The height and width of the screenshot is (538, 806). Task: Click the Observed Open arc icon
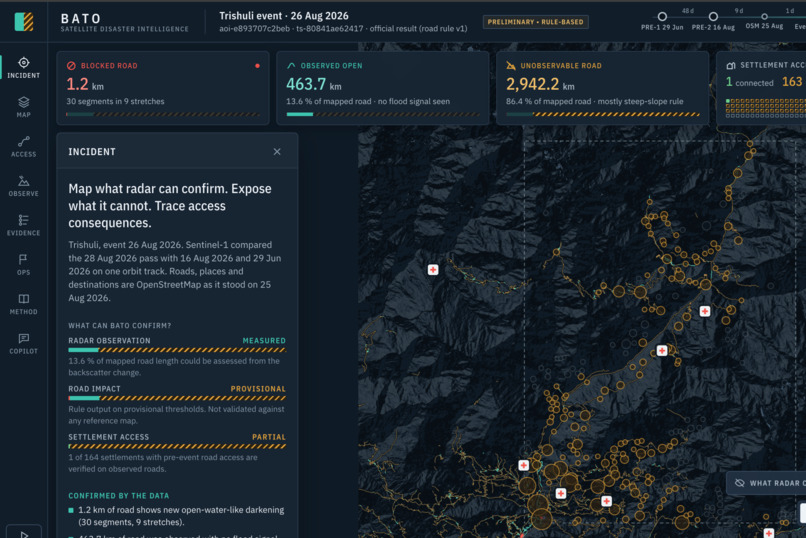pyautogui.click(x=291, y=66)
